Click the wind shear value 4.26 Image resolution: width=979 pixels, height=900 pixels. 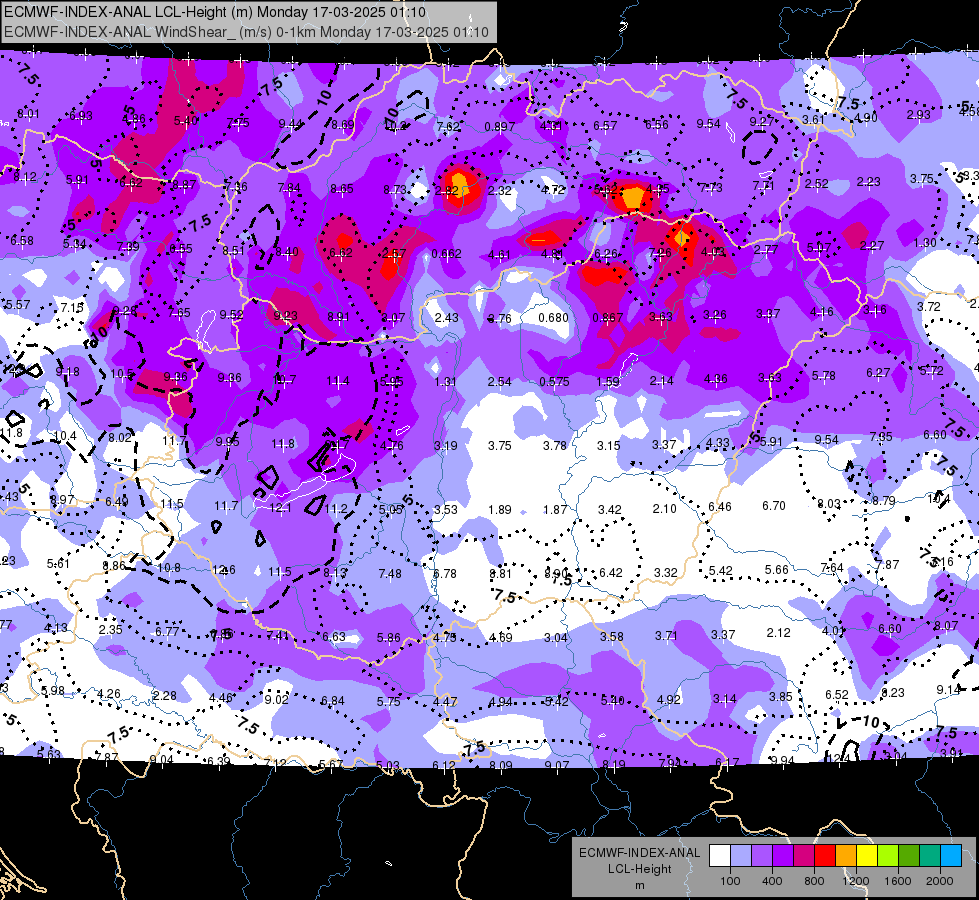[109, 694]
